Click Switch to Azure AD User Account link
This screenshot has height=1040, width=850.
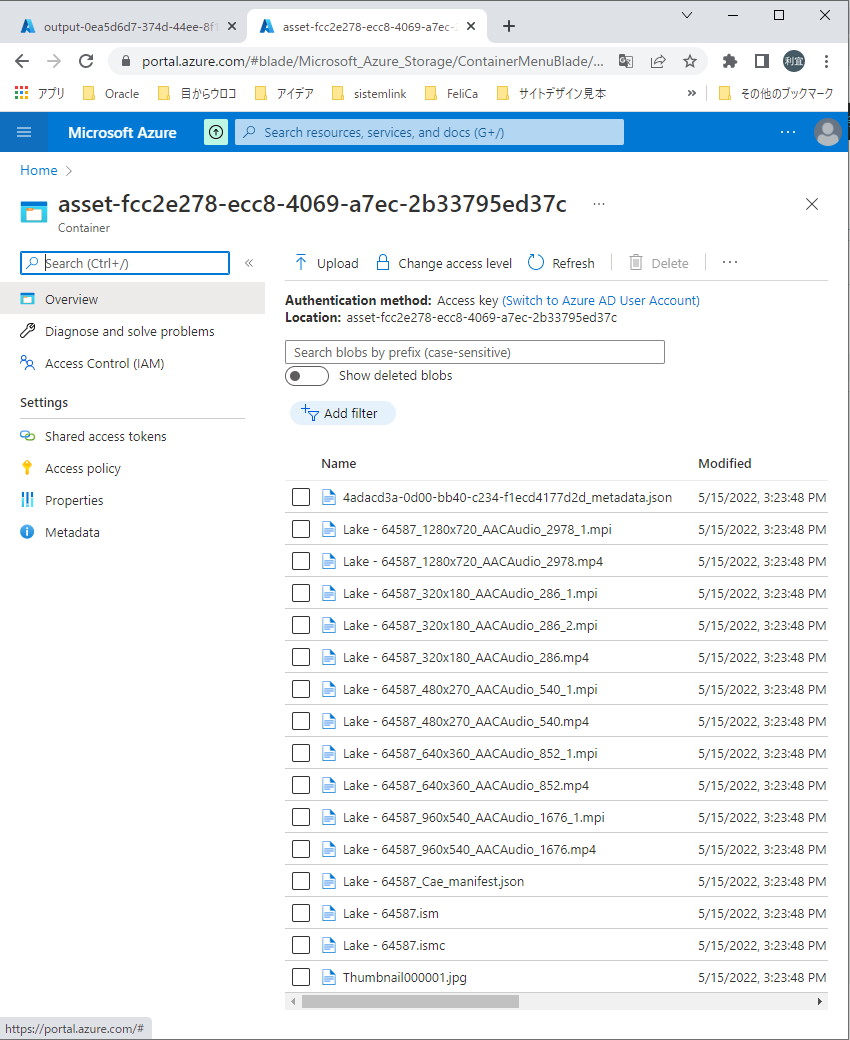[601, 300]
